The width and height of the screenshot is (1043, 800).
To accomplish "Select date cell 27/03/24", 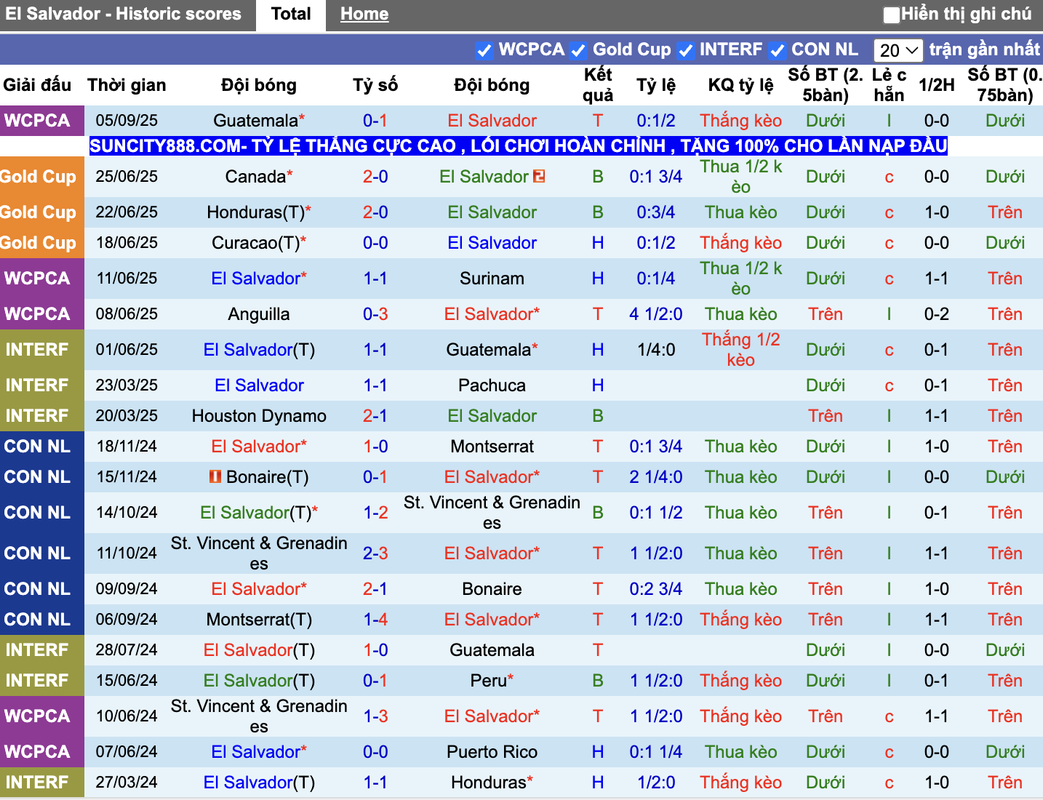I will 126,783.
